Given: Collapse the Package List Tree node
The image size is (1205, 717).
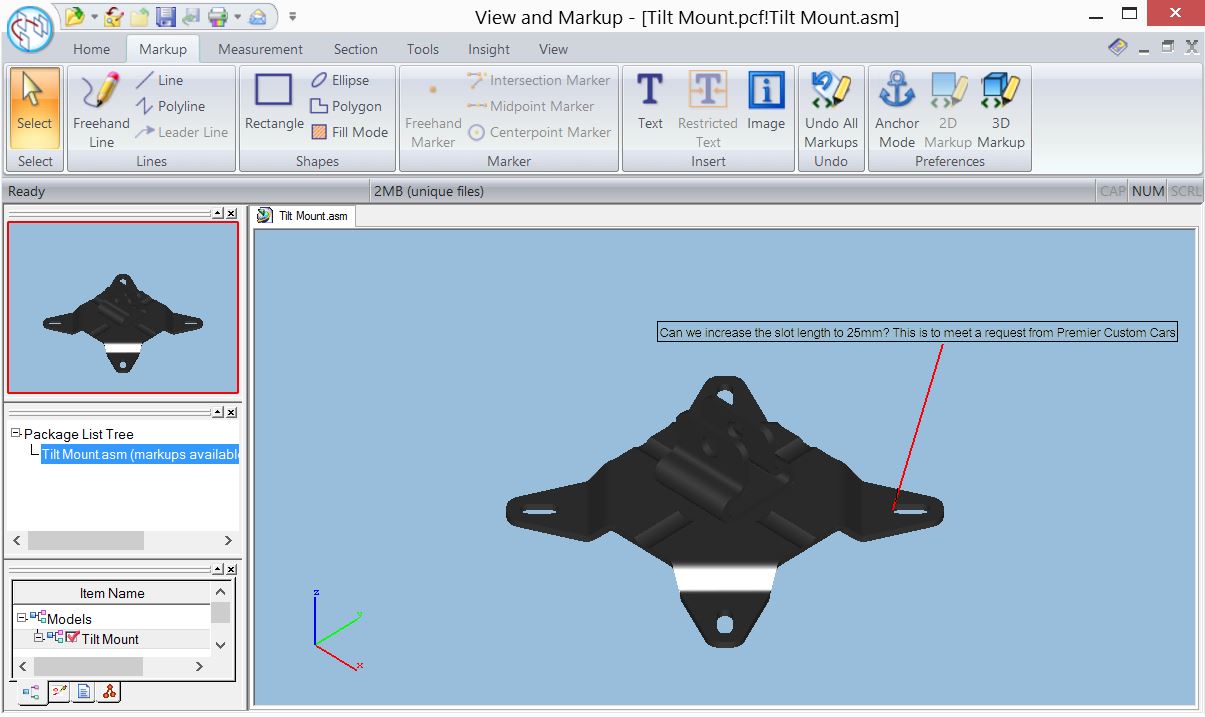Looking at the screenshot, I should click(16, 434).
